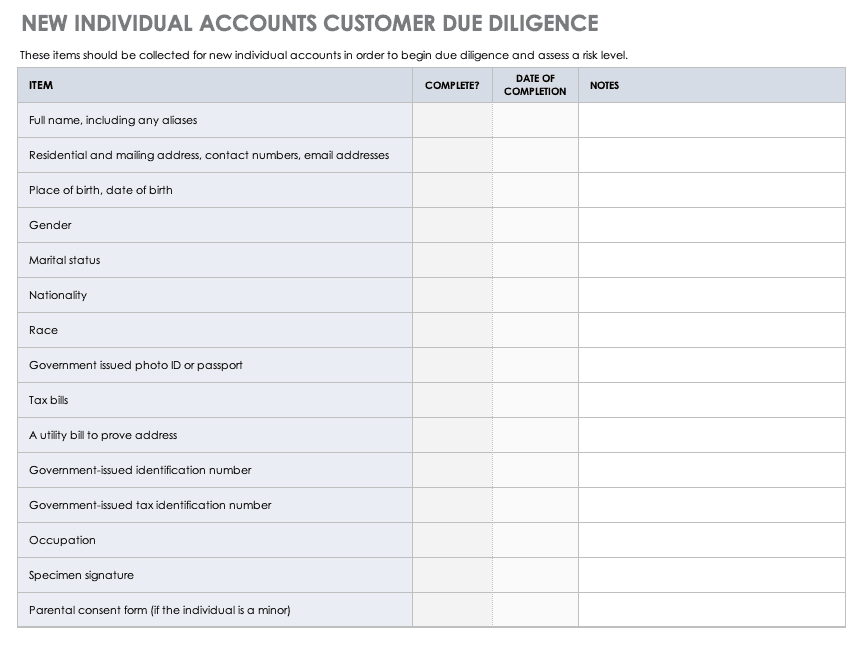Select the Complete? cell for Occupation row
Viewport: 865px width, 652px height.
pyautogui.click(x=452, y=540)
